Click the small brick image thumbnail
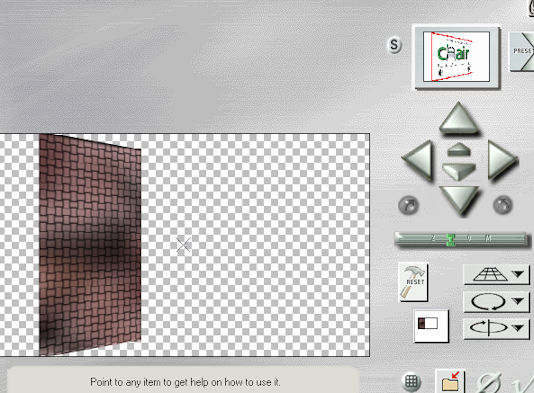 [x=430, y=326]
